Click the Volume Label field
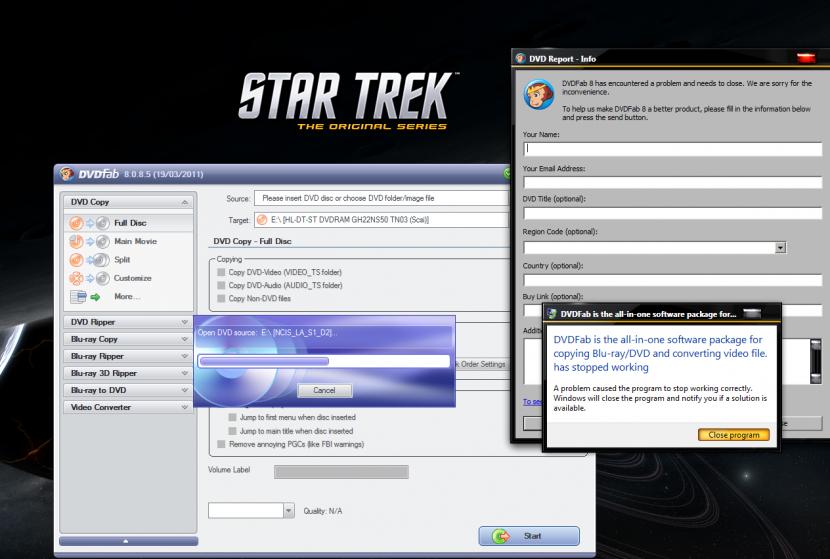The image size is (830, 559). tap(341, 472)
